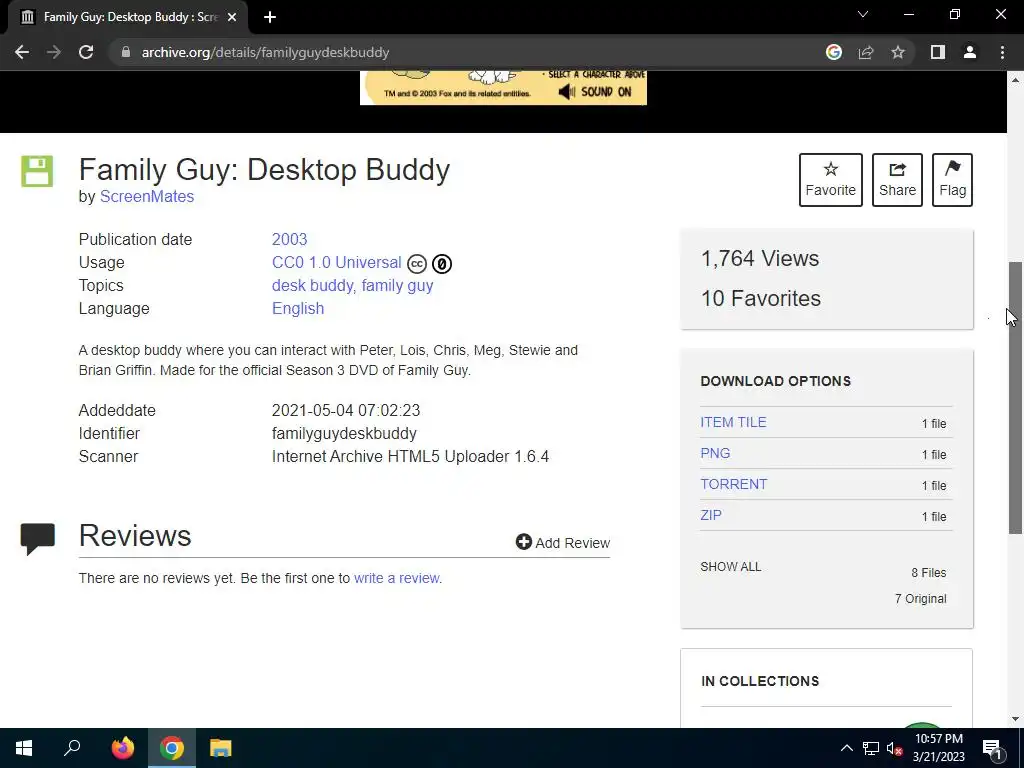Download the PNG file

(x=715, y=453)
